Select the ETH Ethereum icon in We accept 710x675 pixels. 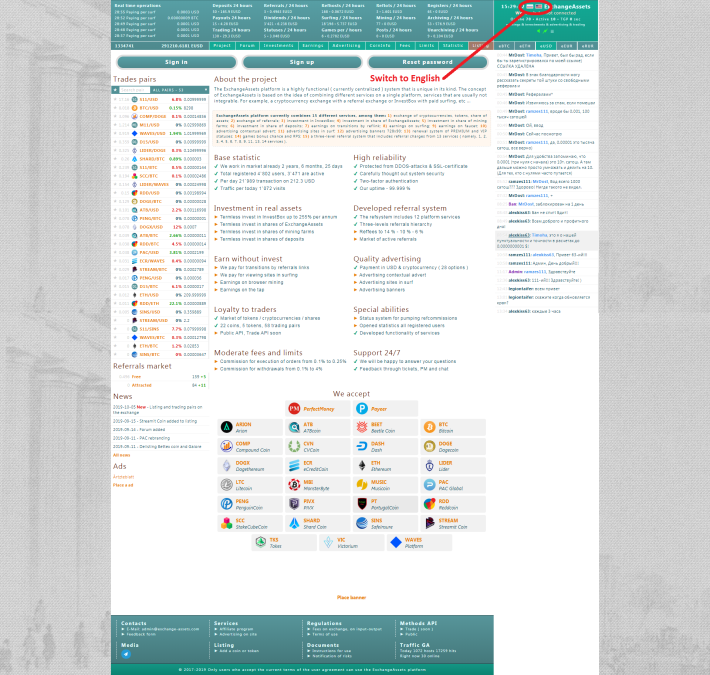coord(362,465)
